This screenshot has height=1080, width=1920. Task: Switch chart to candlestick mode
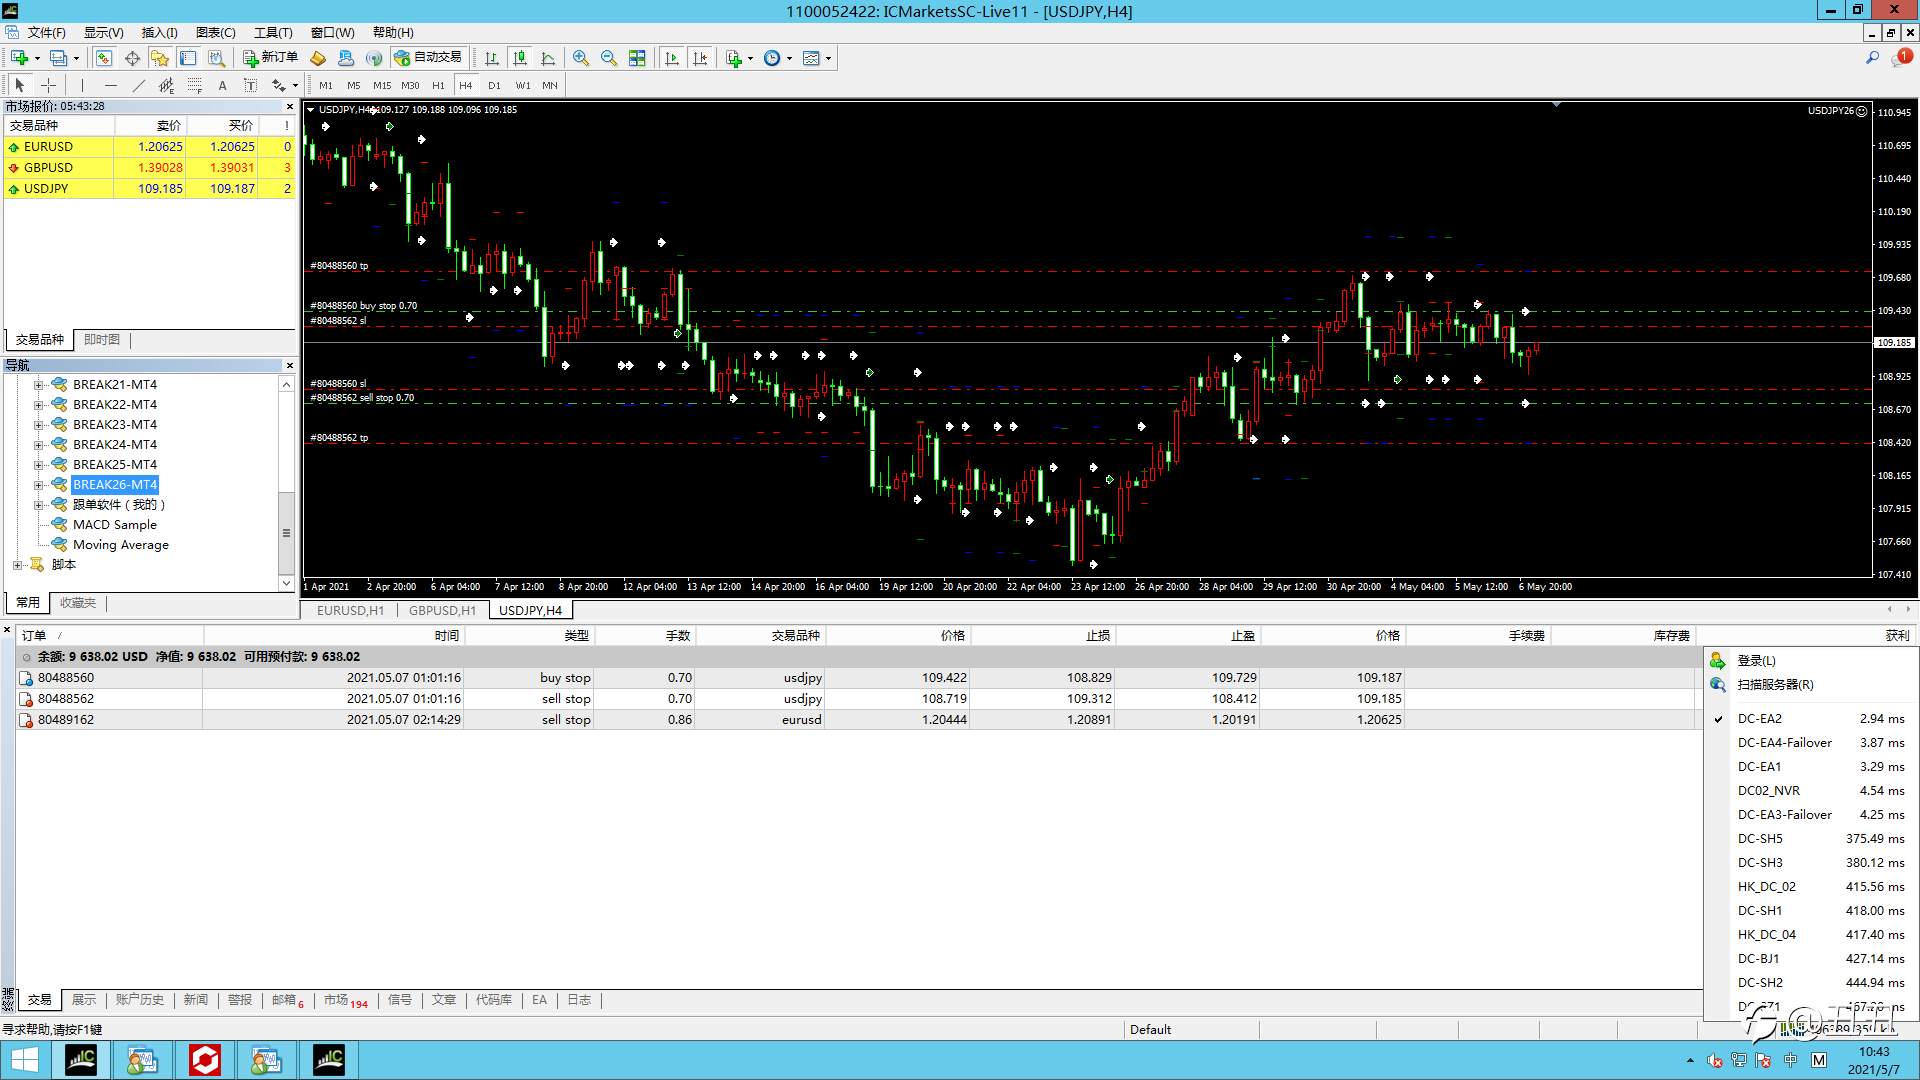(x=519, y=58)
